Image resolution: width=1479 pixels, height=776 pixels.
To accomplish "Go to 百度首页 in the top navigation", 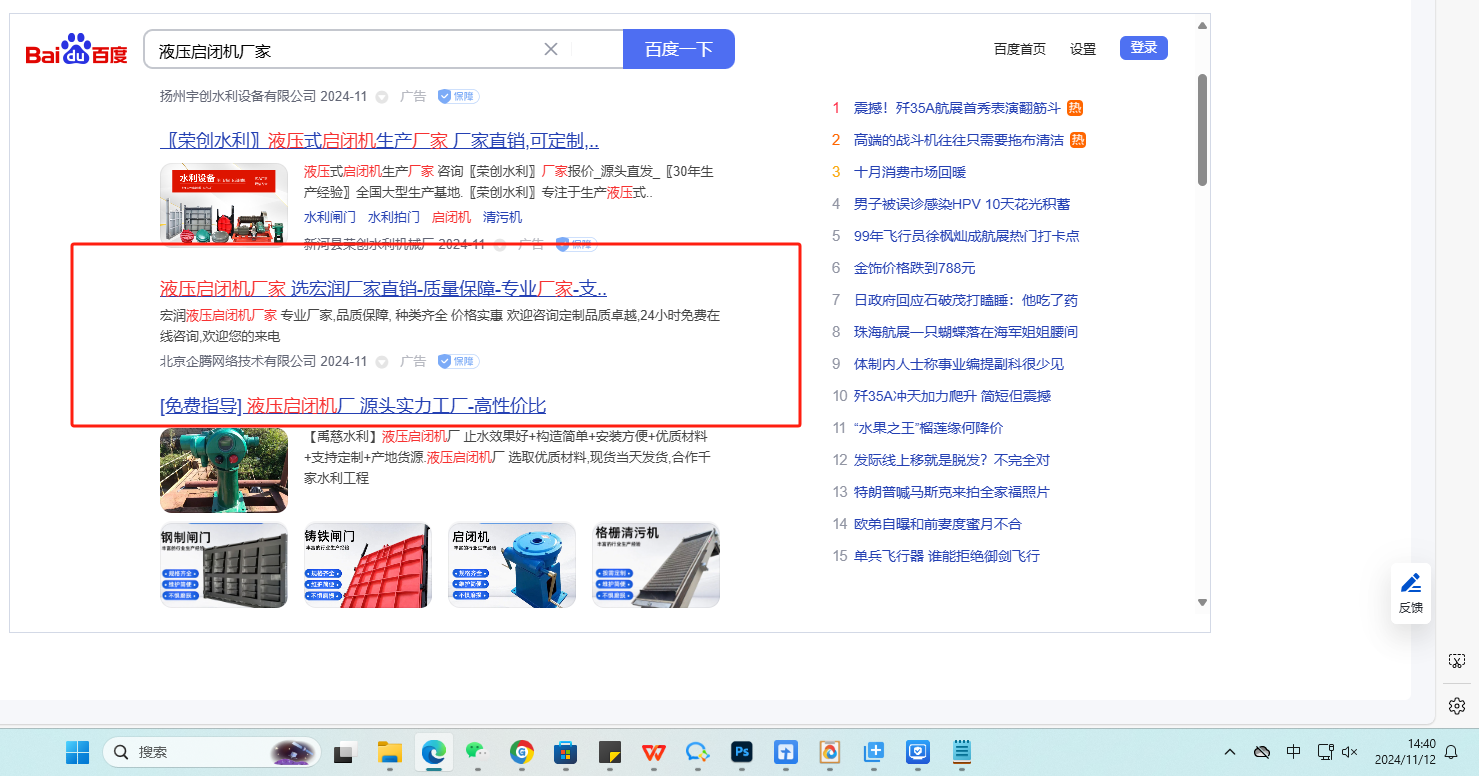I will (1019, 49).
